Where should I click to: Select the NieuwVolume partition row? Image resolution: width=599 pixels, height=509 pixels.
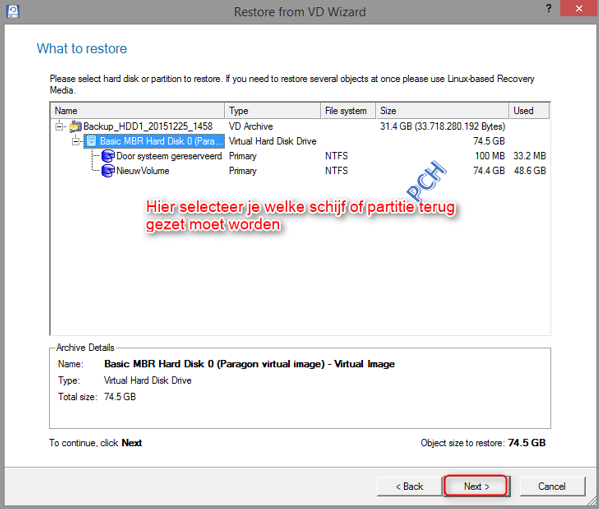[300, 171]
